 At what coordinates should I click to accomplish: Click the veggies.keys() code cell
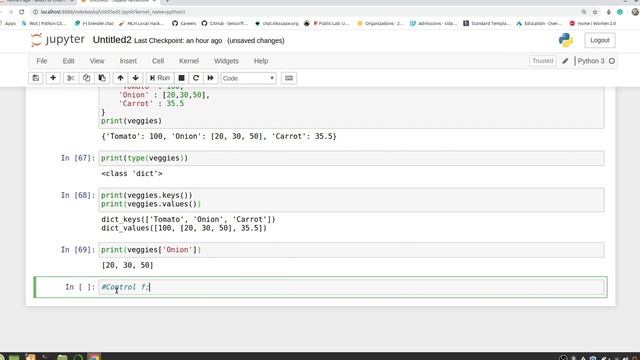coord(351,200)
